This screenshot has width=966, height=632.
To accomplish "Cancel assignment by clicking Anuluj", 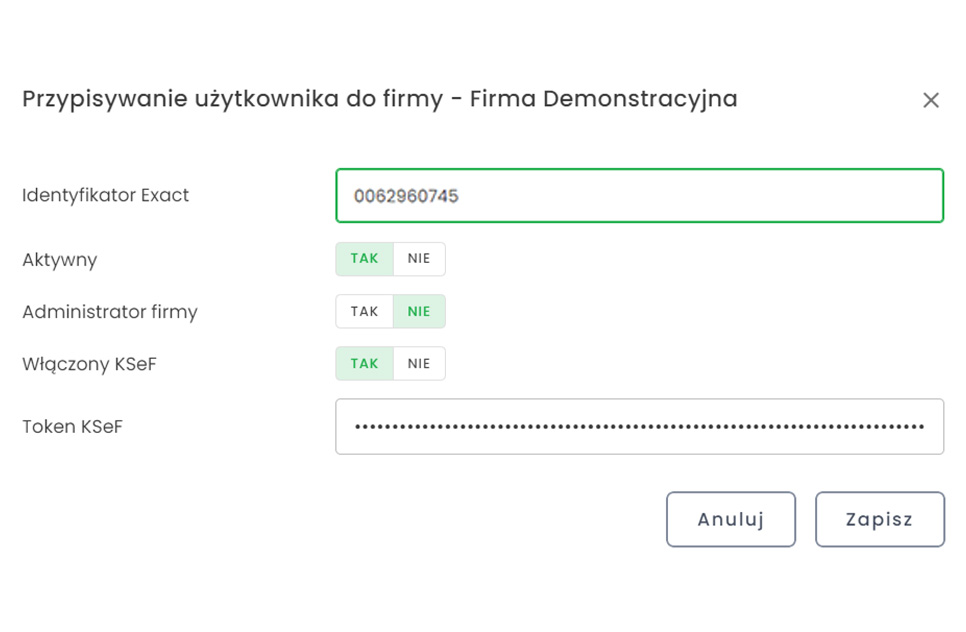I will 731,519.
